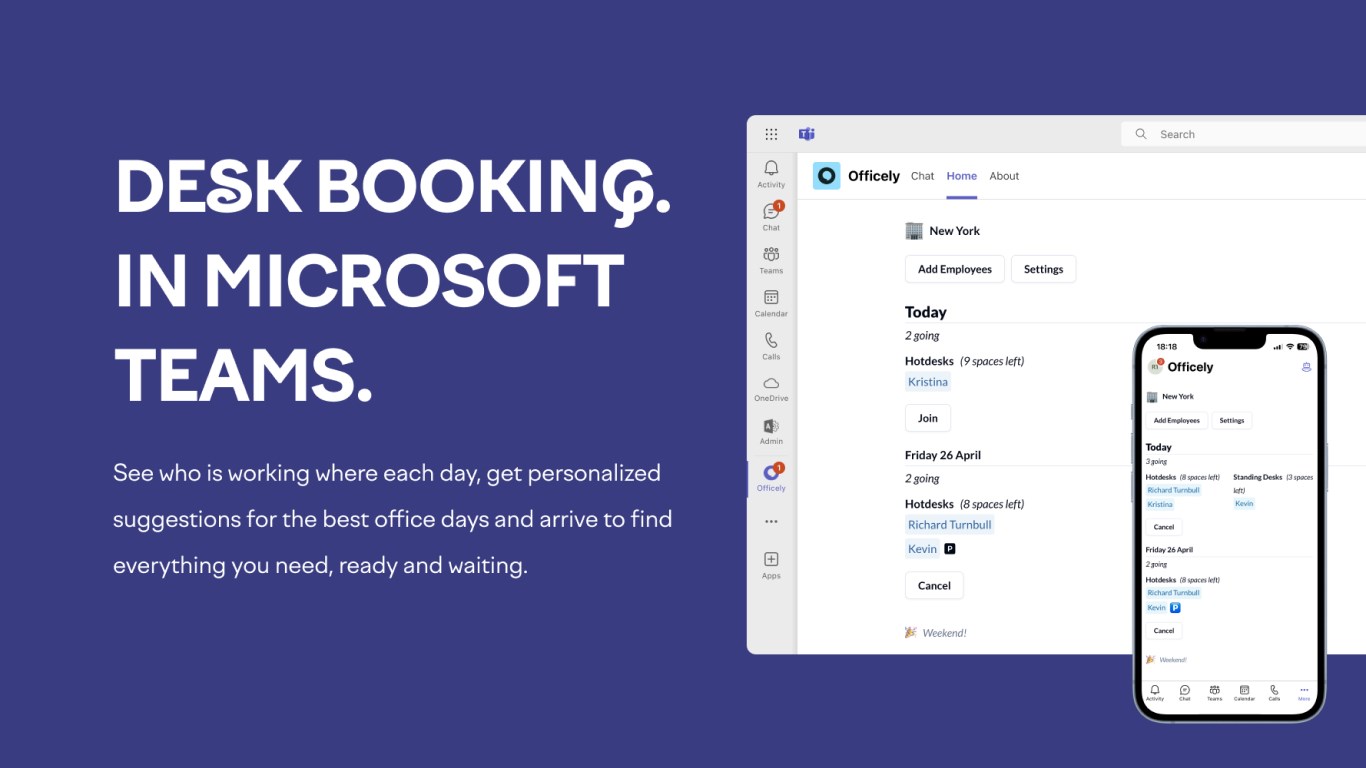Tap Settings on the phone screen
Screen dimensions: 1366x768
(x=1232, y=421)
